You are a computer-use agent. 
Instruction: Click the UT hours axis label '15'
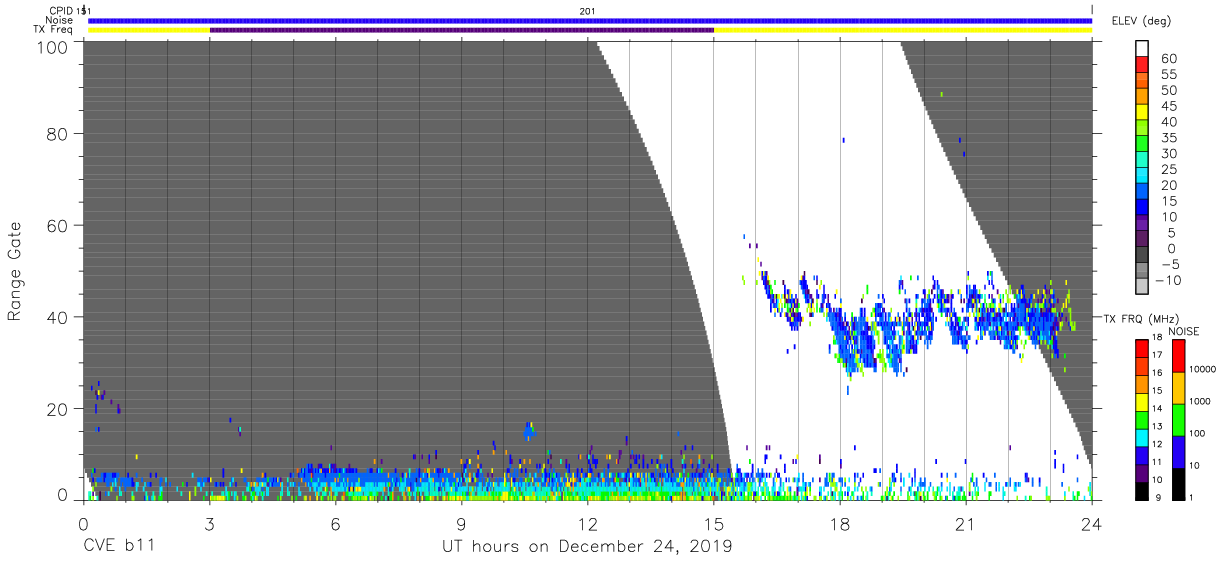coord(713,524)
